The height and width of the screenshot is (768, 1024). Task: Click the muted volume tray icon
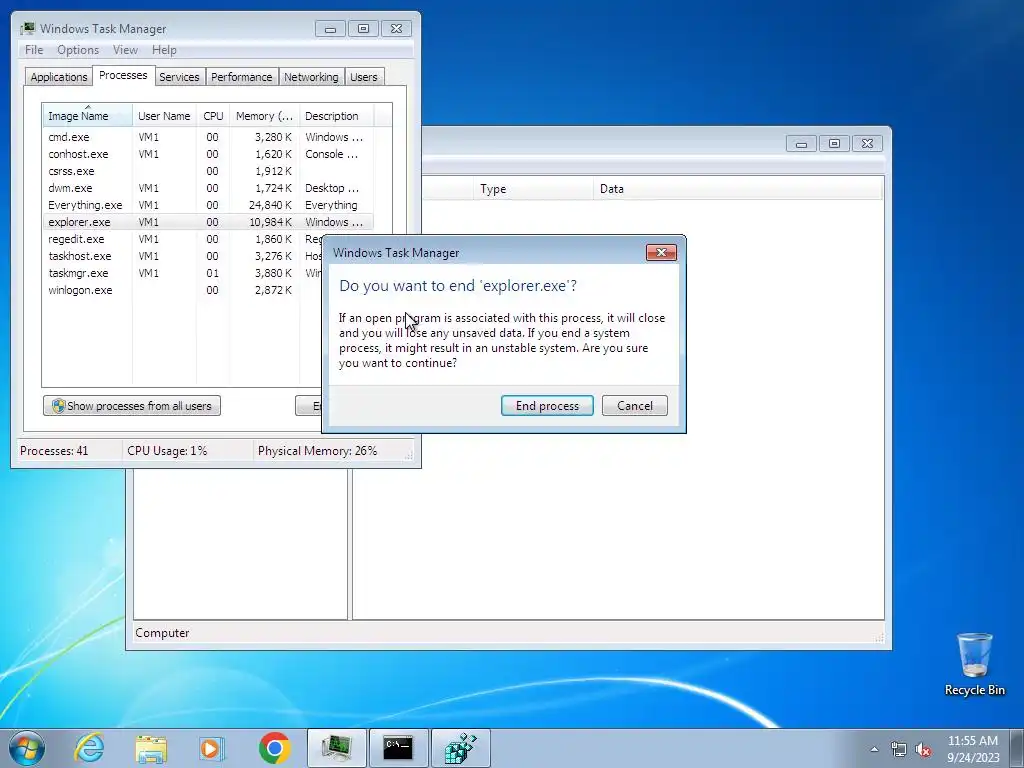(923, 749)
